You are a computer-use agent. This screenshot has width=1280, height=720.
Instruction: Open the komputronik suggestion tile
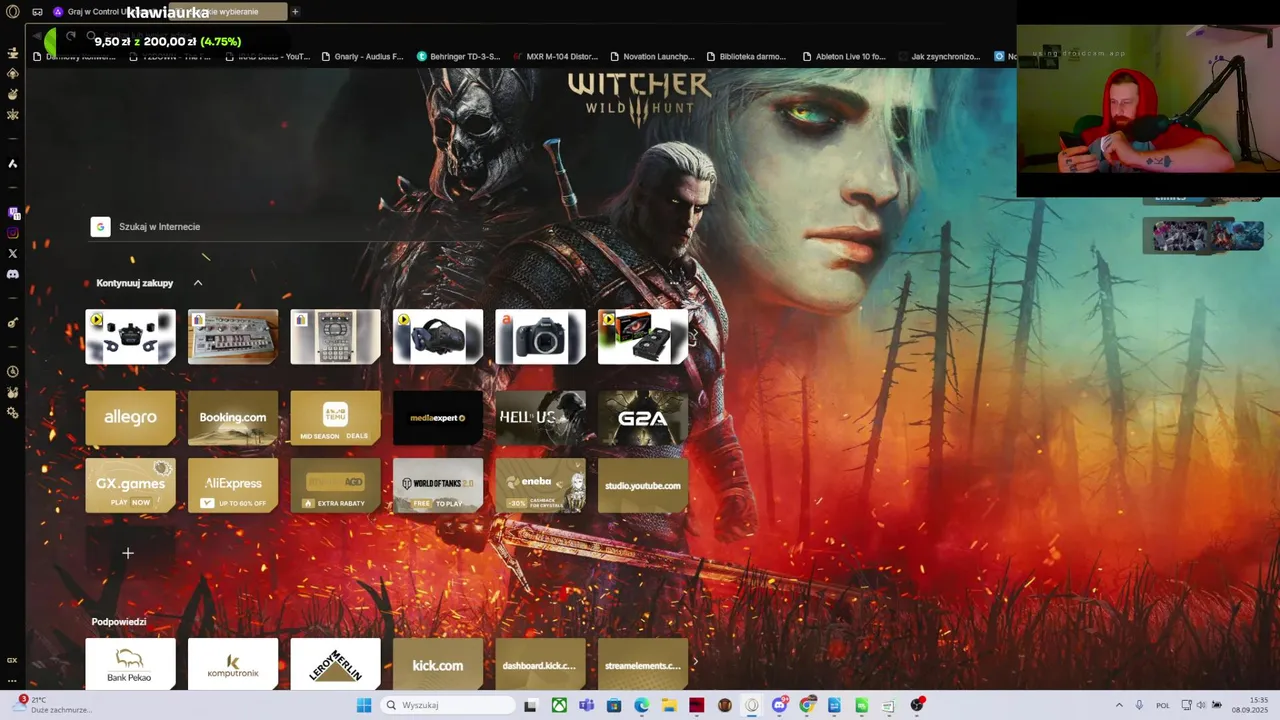click(x=233, y=664)
